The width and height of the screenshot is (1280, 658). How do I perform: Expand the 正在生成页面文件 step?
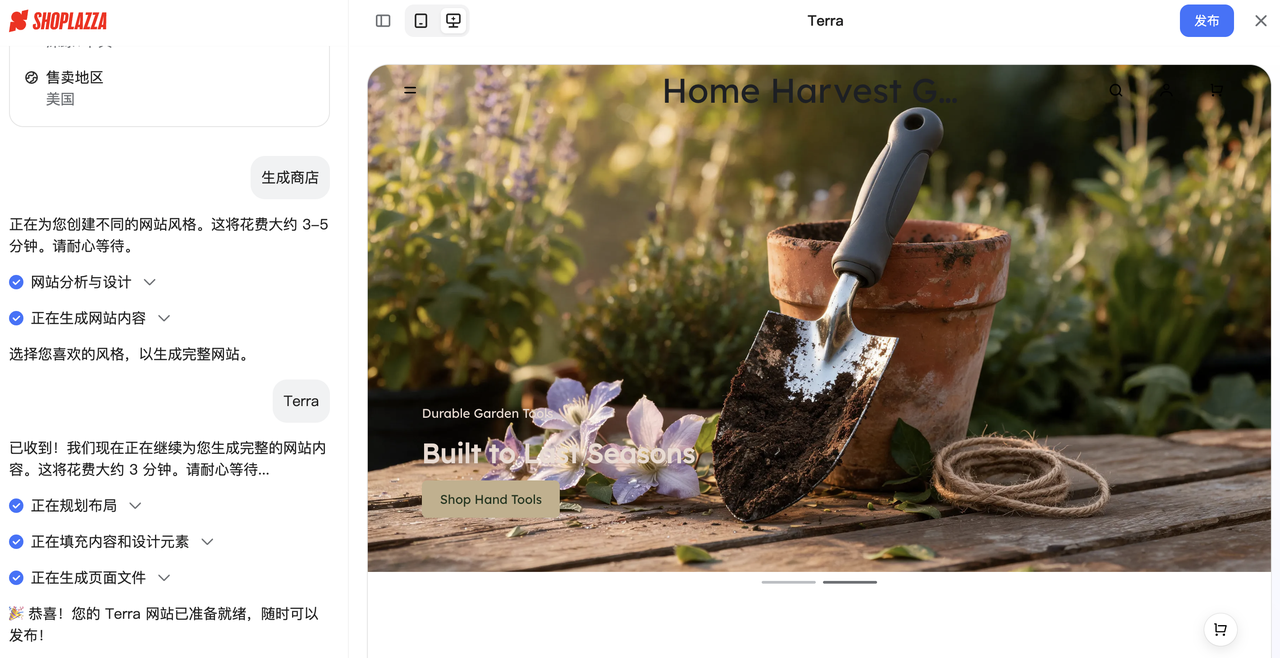[x=164, y=578]
